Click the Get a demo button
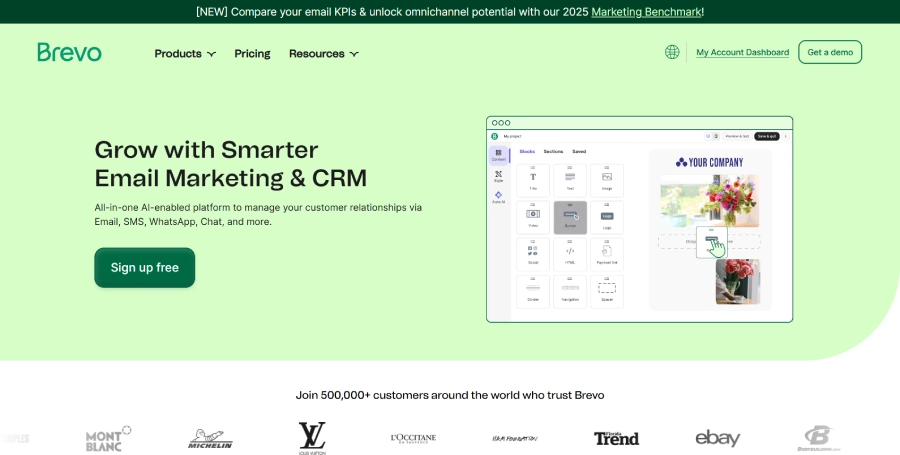This screenshot has width=900, height=455. (830, 52)
